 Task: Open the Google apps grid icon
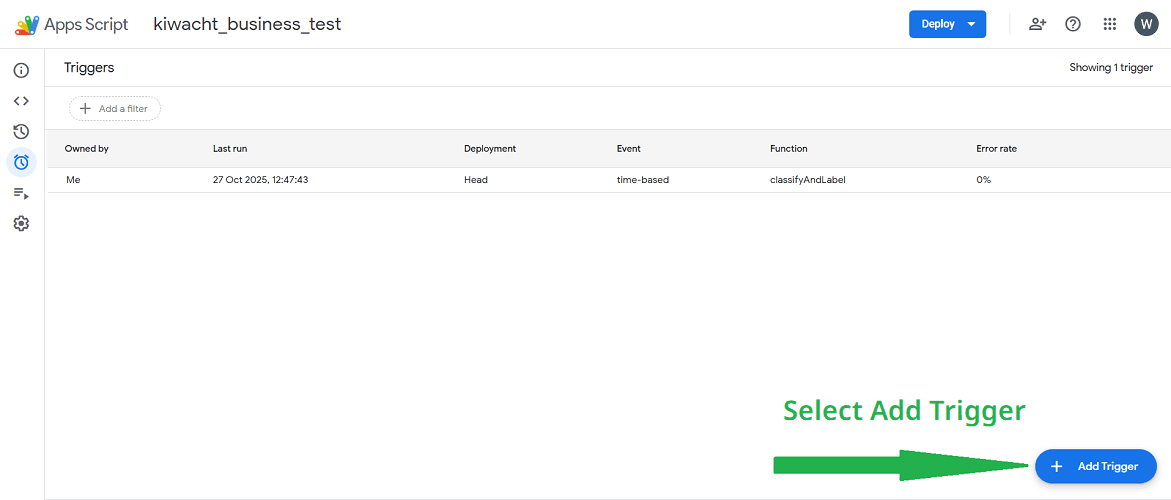click(x=1109, y=24)
